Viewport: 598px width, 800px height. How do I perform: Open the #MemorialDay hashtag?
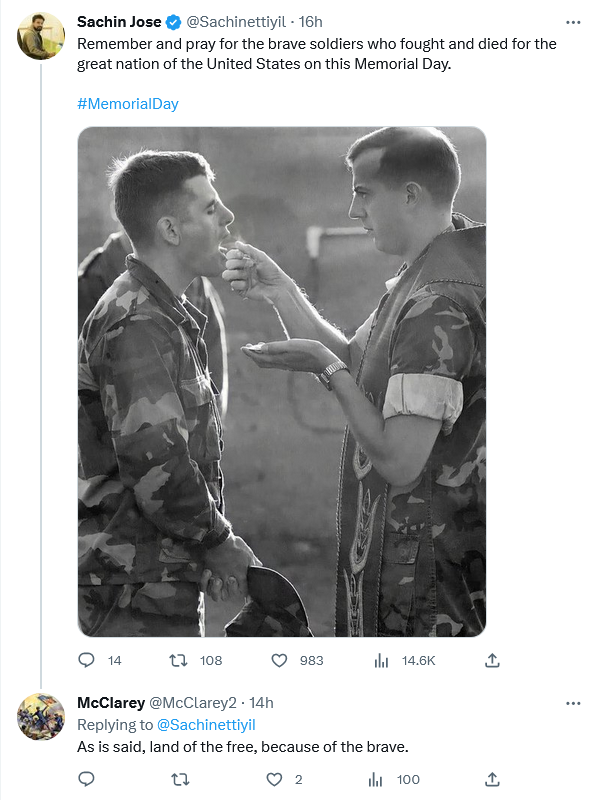128,104
